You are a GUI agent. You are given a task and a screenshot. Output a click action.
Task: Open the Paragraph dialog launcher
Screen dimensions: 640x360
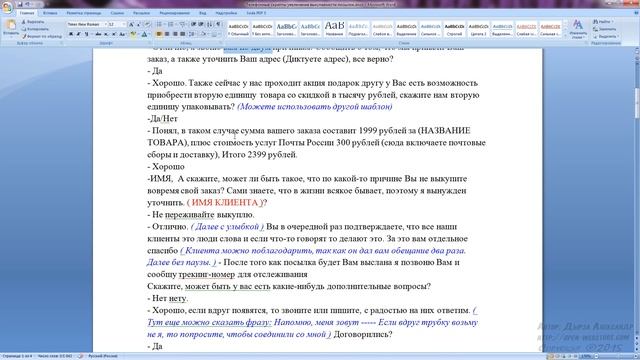click(222, 43)
